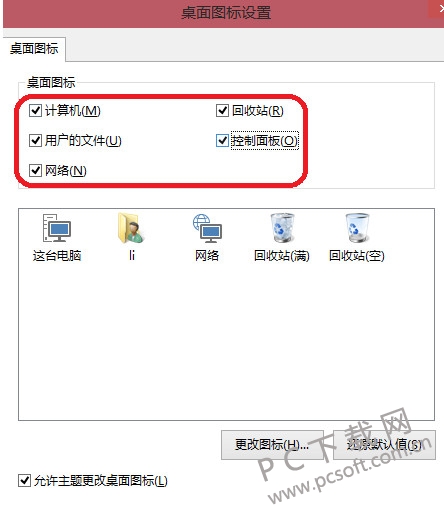Toggle the 回收站(R) checkbox
This screenshot has height=506, width=444.
pyautogui.click(x=222, y=111)
